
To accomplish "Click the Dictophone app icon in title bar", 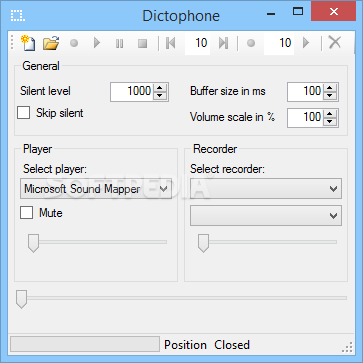I will 18,15.
